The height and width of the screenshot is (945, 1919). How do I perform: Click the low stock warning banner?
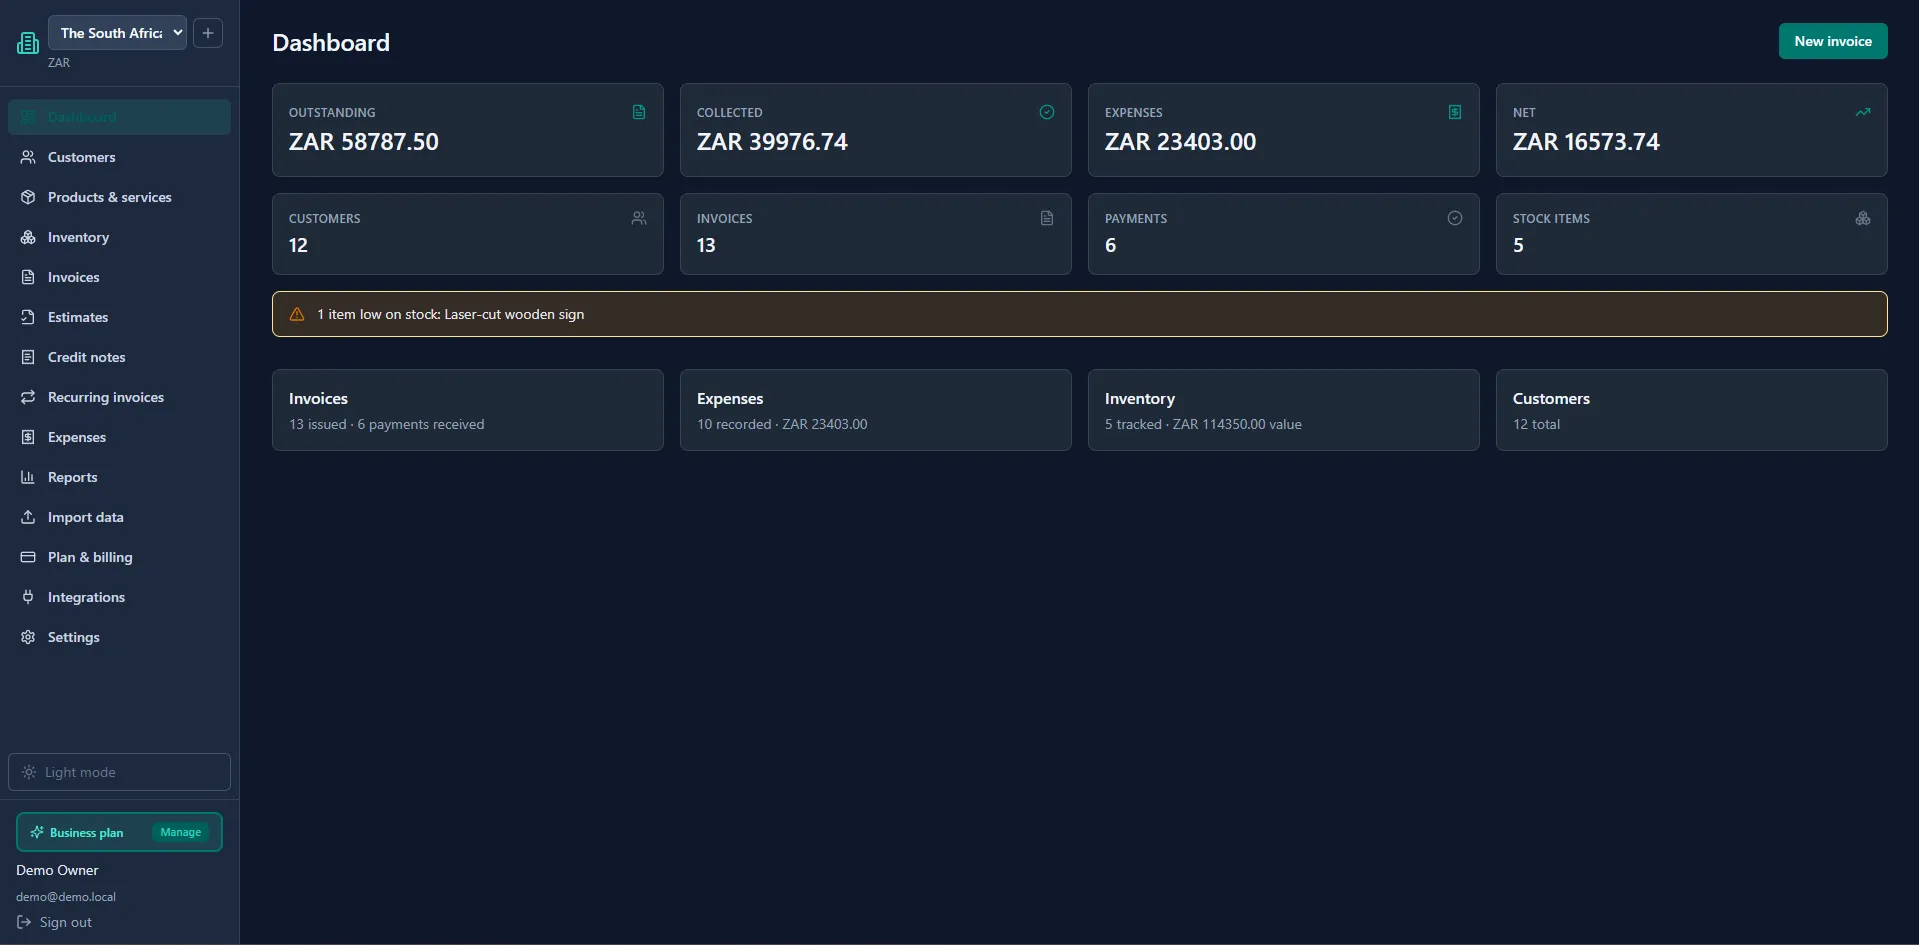1080,314
